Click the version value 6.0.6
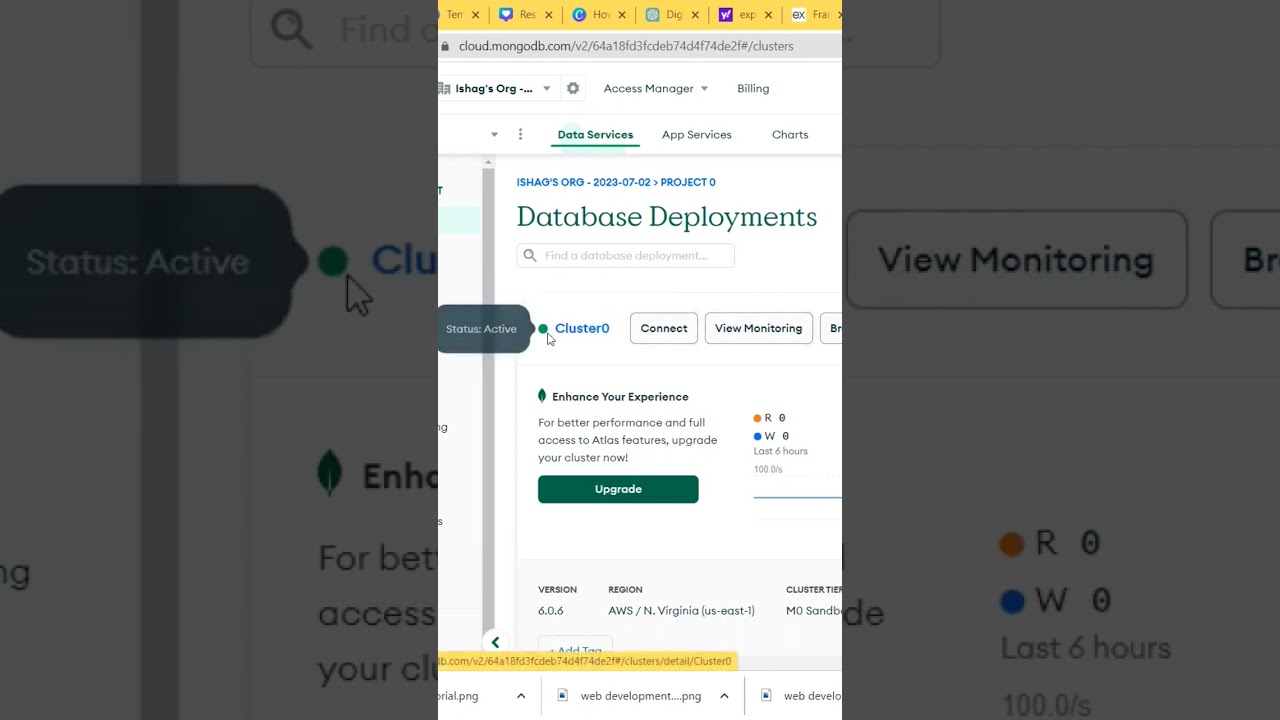 (x=551, y=611)
